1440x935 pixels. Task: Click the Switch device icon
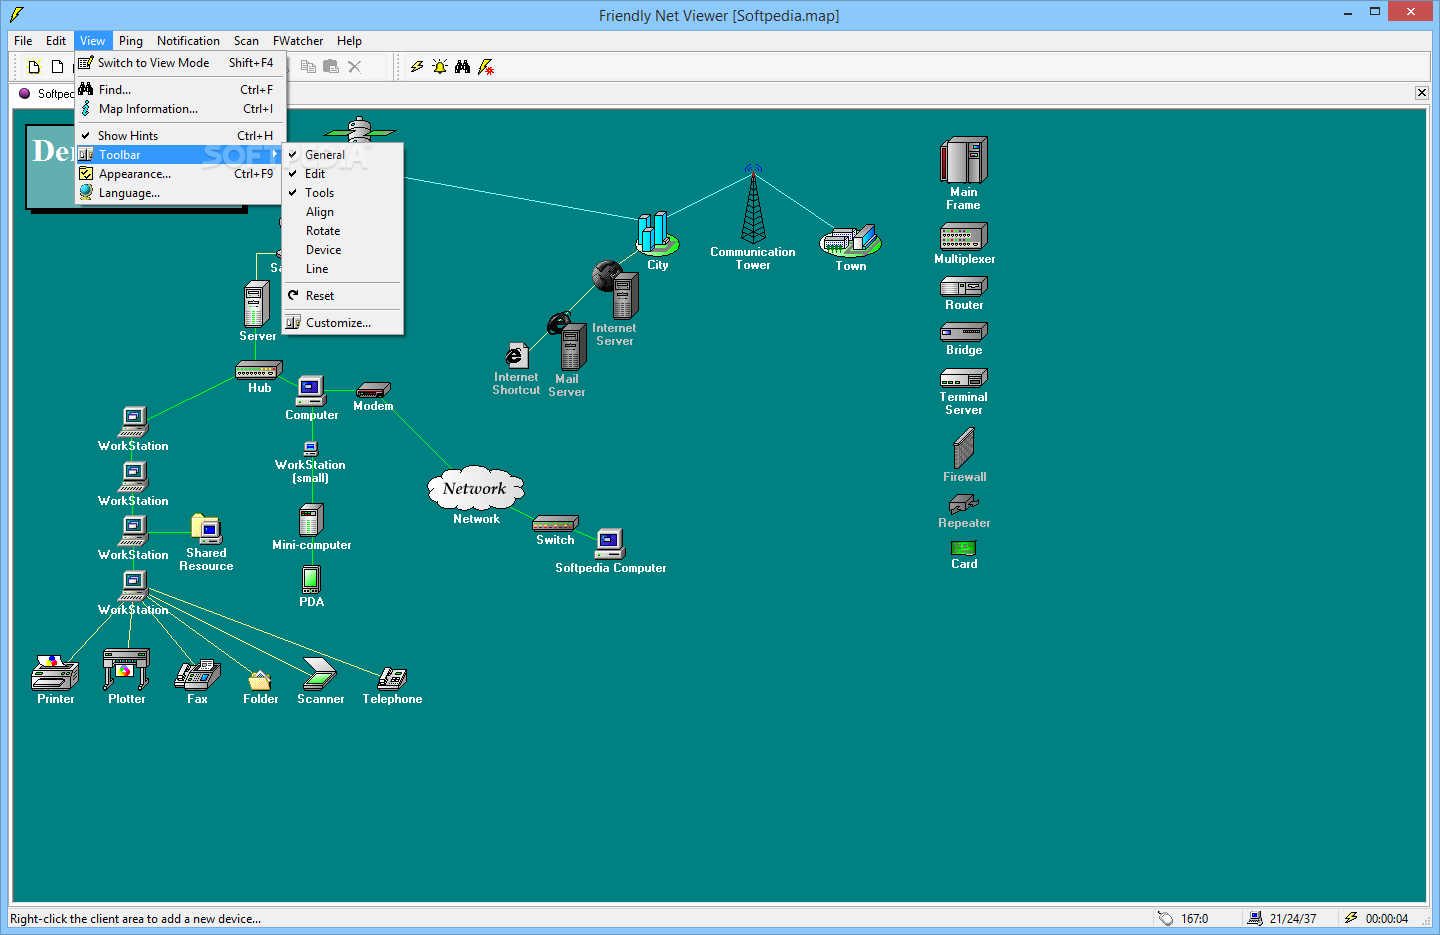(x=555, y=524)
